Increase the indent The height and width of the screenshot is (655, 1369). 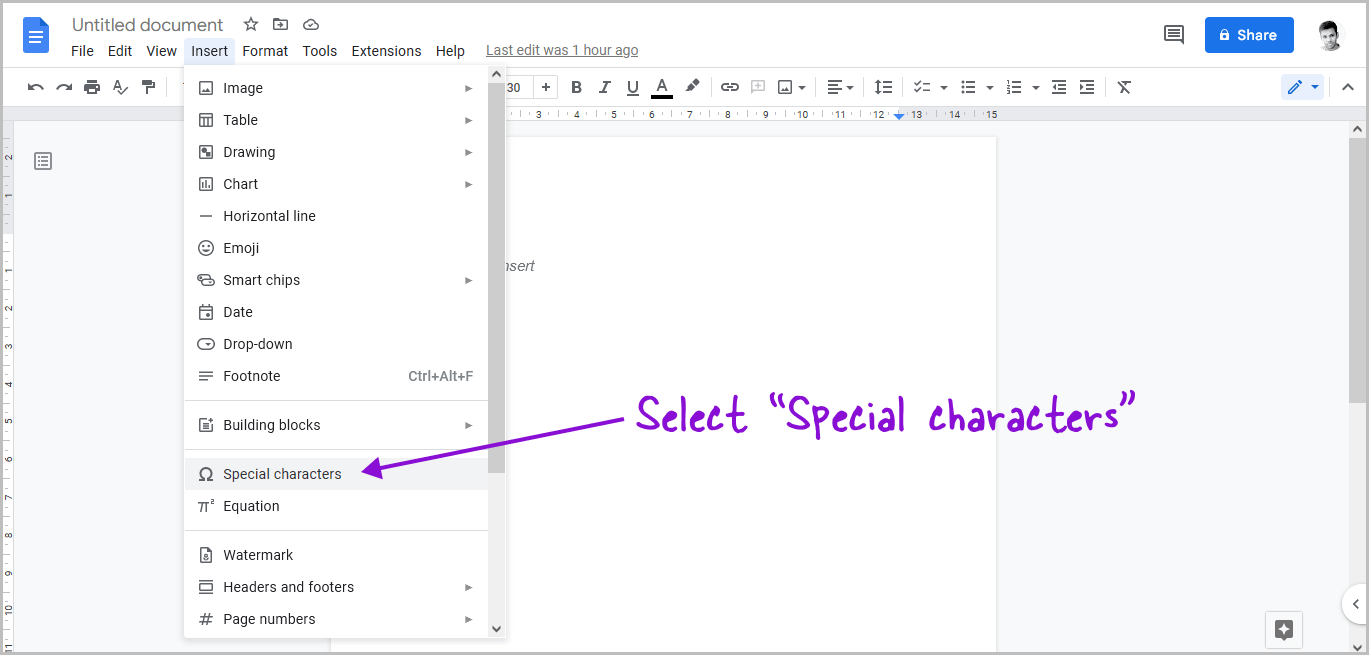point(1087,87)
